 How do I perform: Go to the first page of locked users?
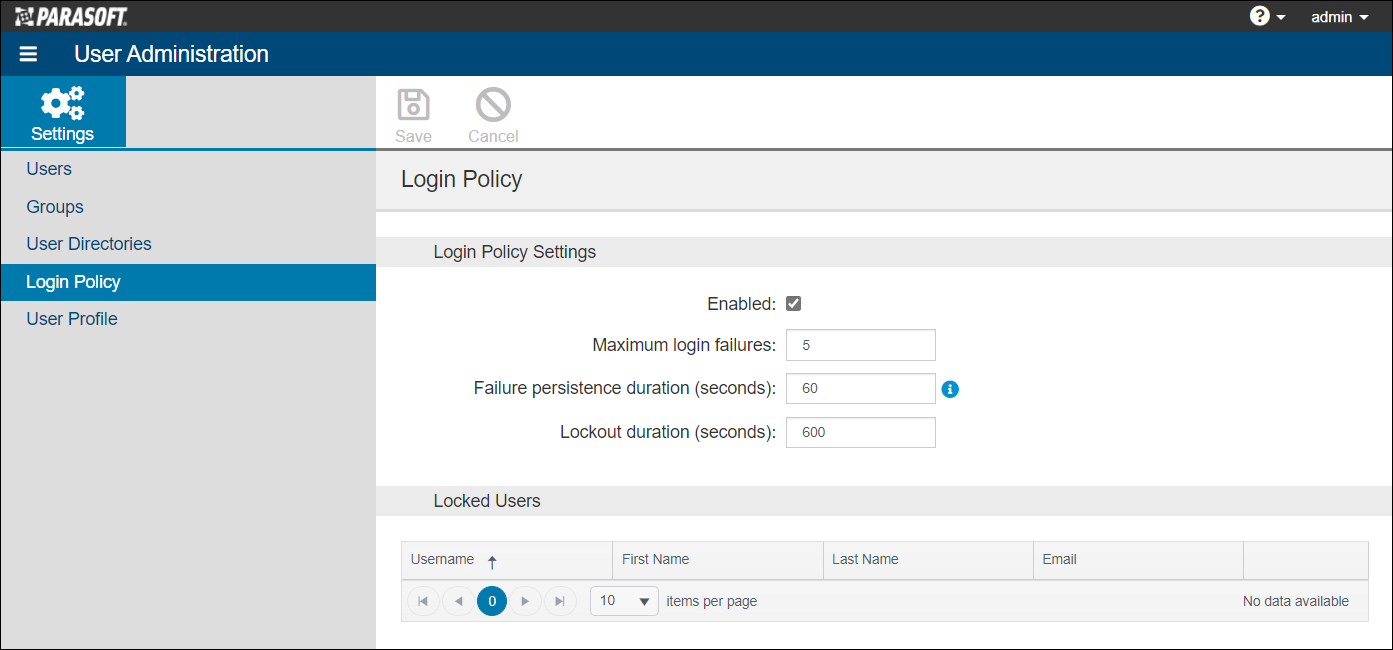coord(423,601)
